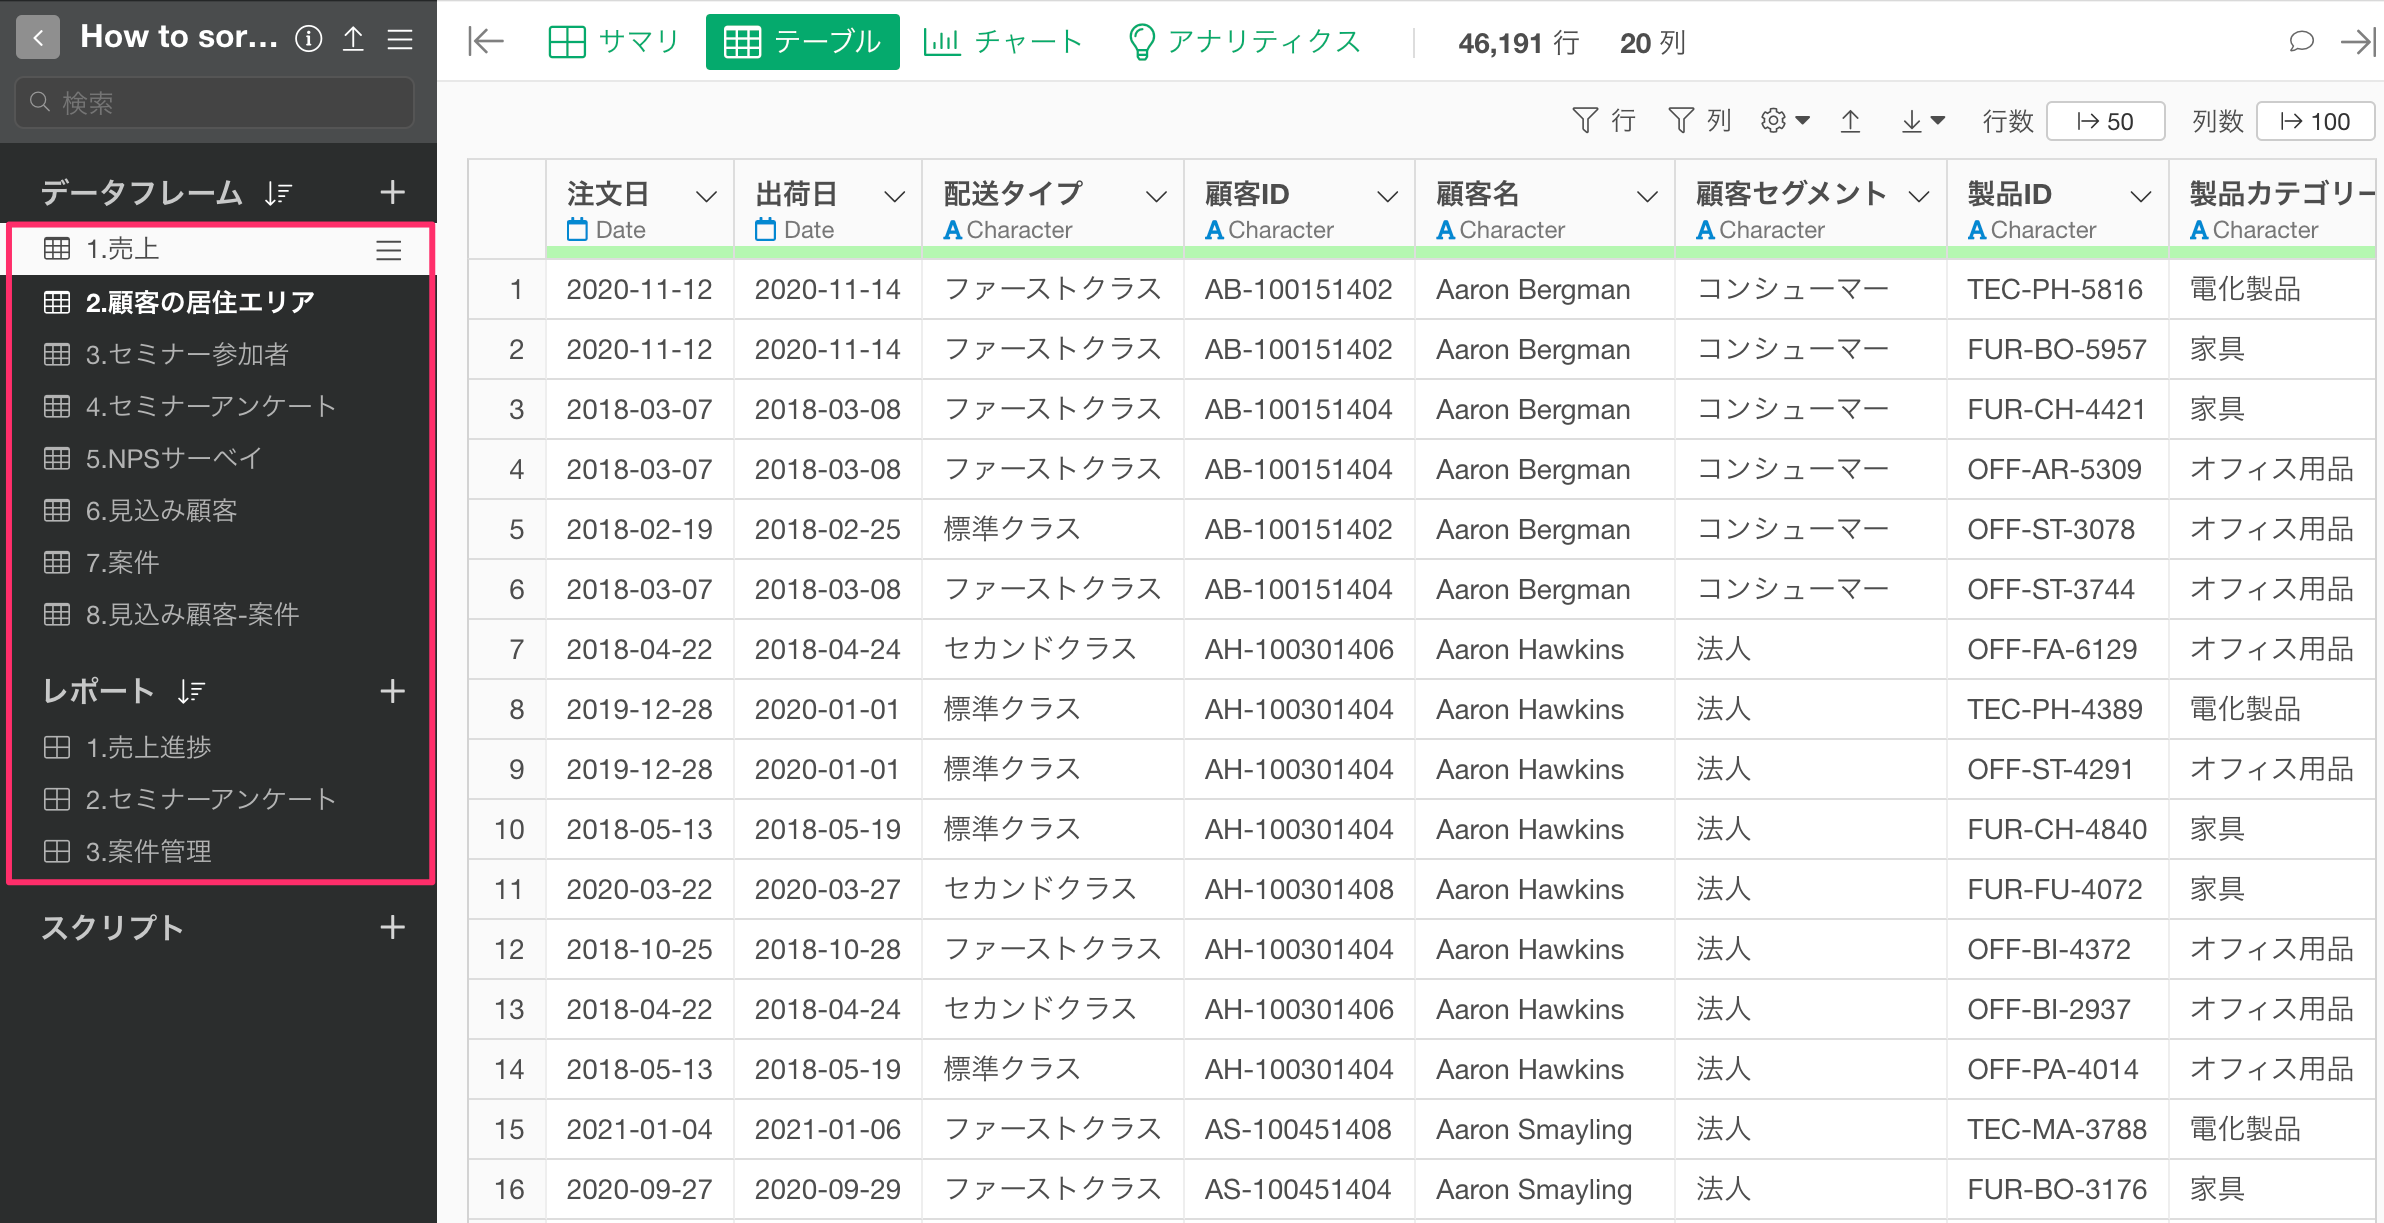Add a new data frame with plus

[x=393, y=192]
